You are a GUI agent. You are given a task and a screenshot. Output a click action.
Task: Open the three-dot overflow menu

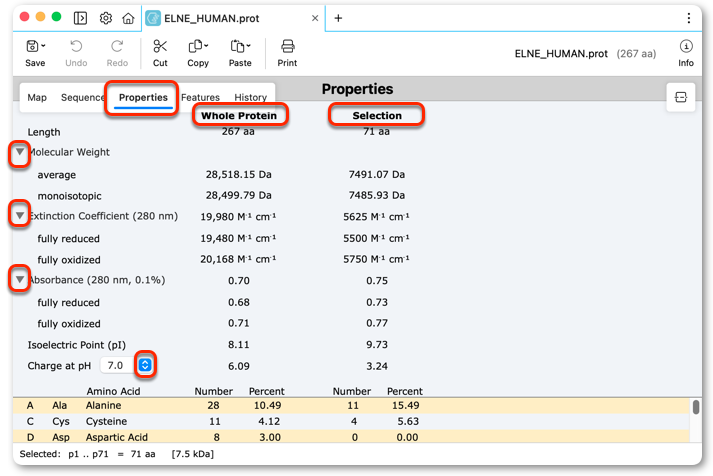point(688,18)
